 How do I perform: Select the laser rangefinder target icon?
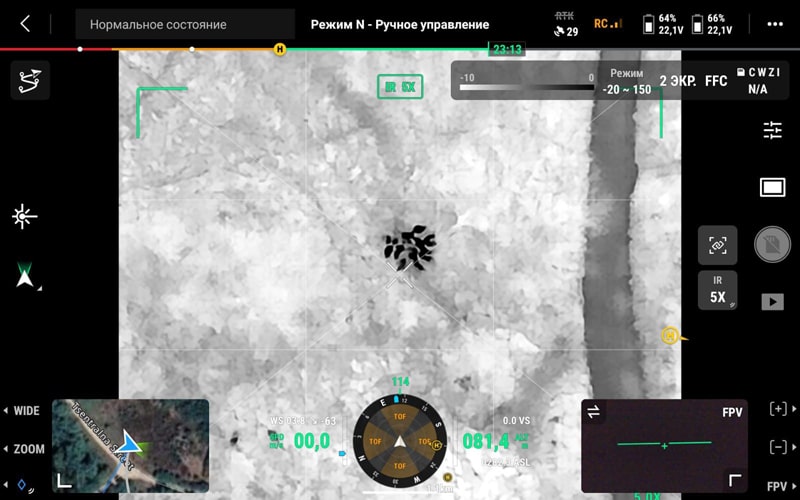coord(24,217)
